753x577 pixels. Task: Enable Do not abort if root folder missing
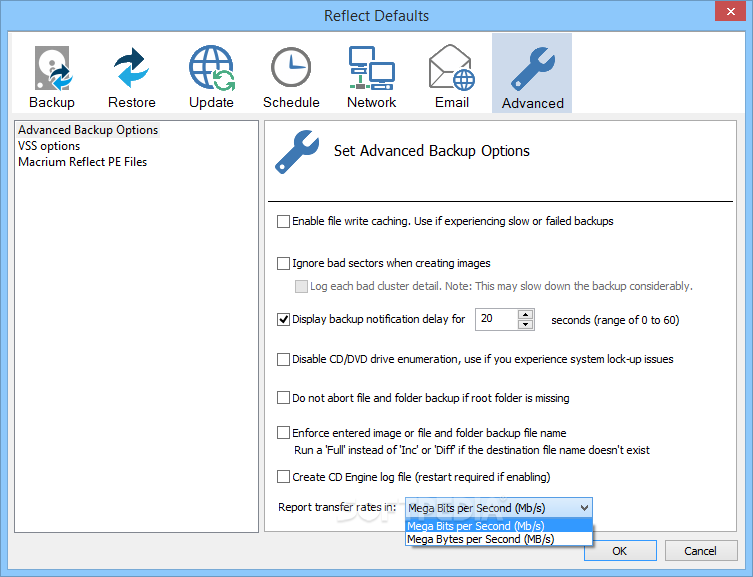click(x=283, y=398)
